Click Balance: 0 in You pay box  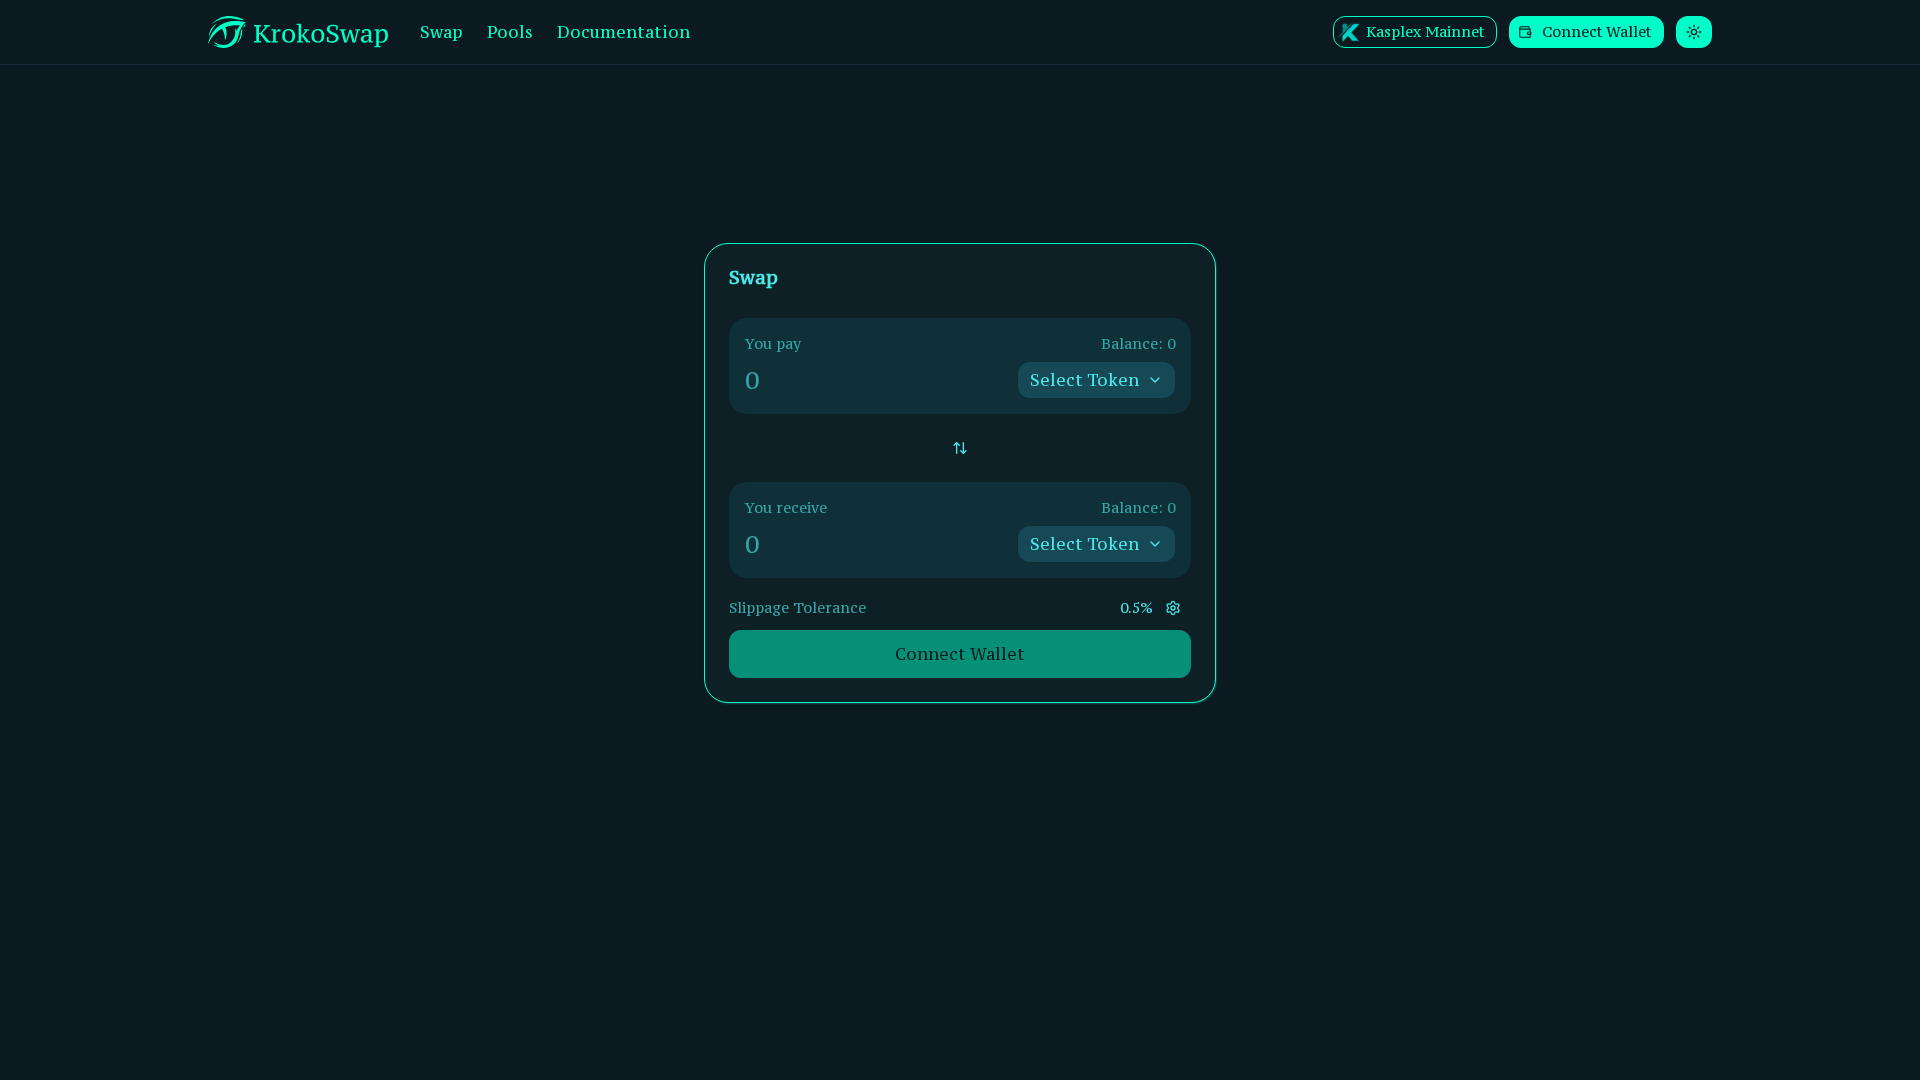click(1138, 344)
